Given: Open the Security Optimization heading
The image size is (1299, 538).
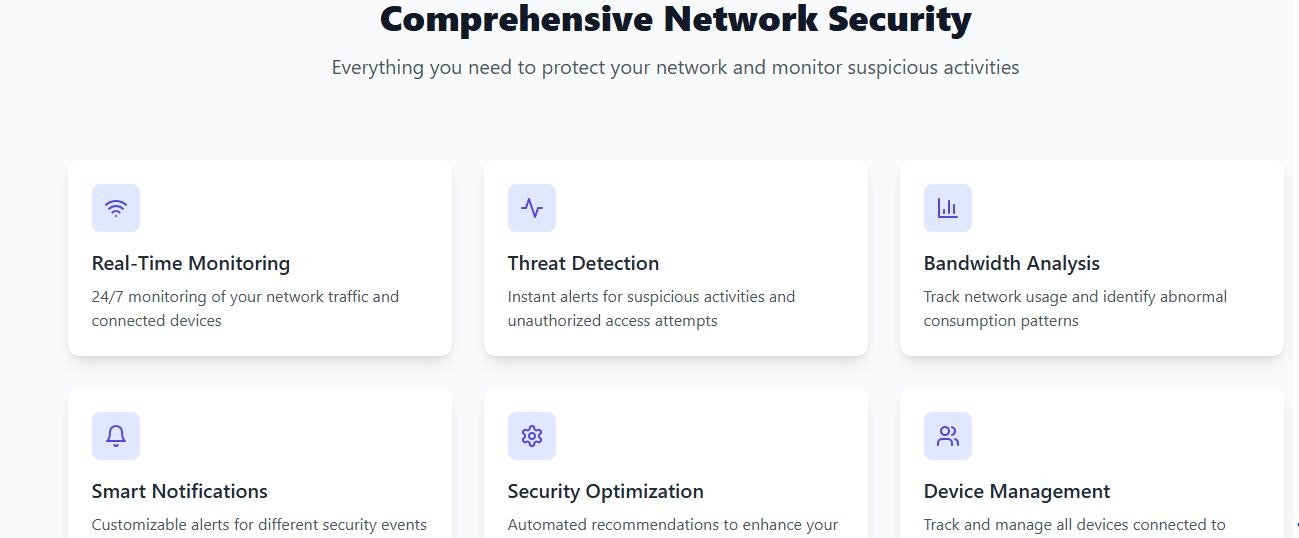Looking at the screenshot, I should coord(606,491).
